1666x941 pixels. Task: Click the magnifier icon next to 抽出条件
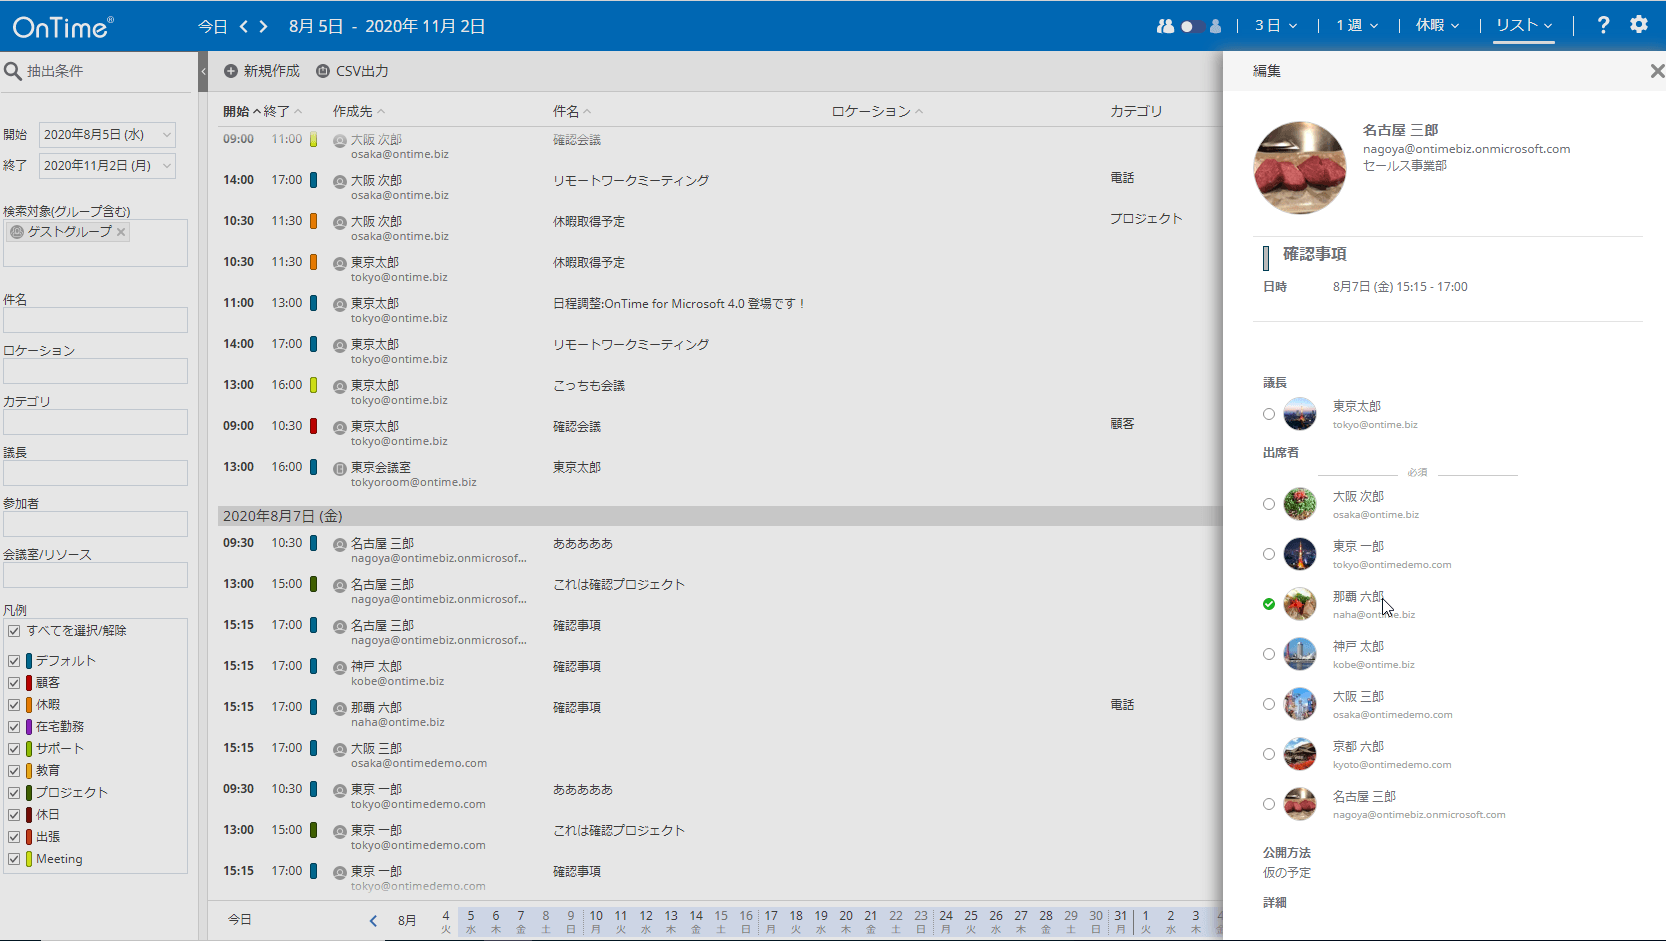[13, 71]
